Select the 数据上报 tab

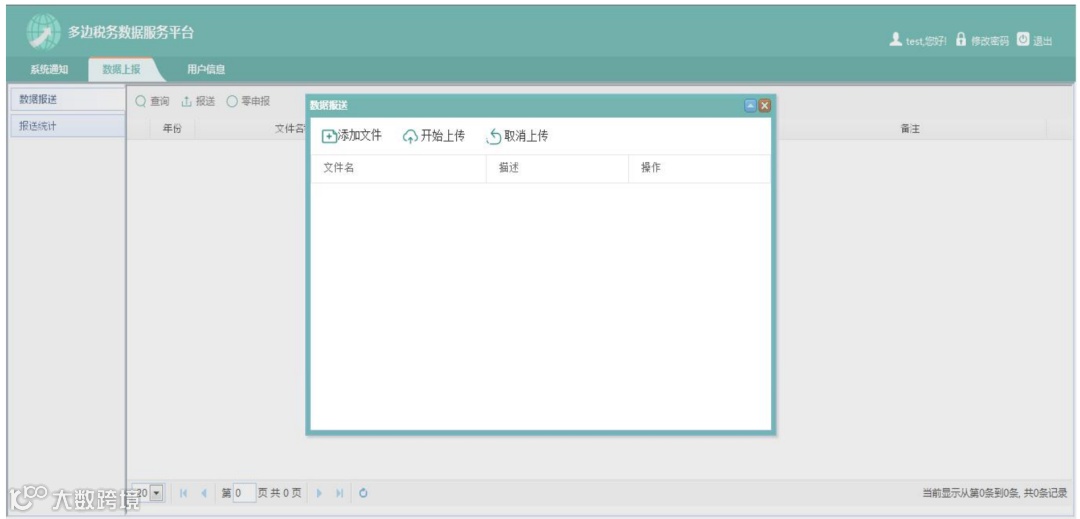coord(122,70)
